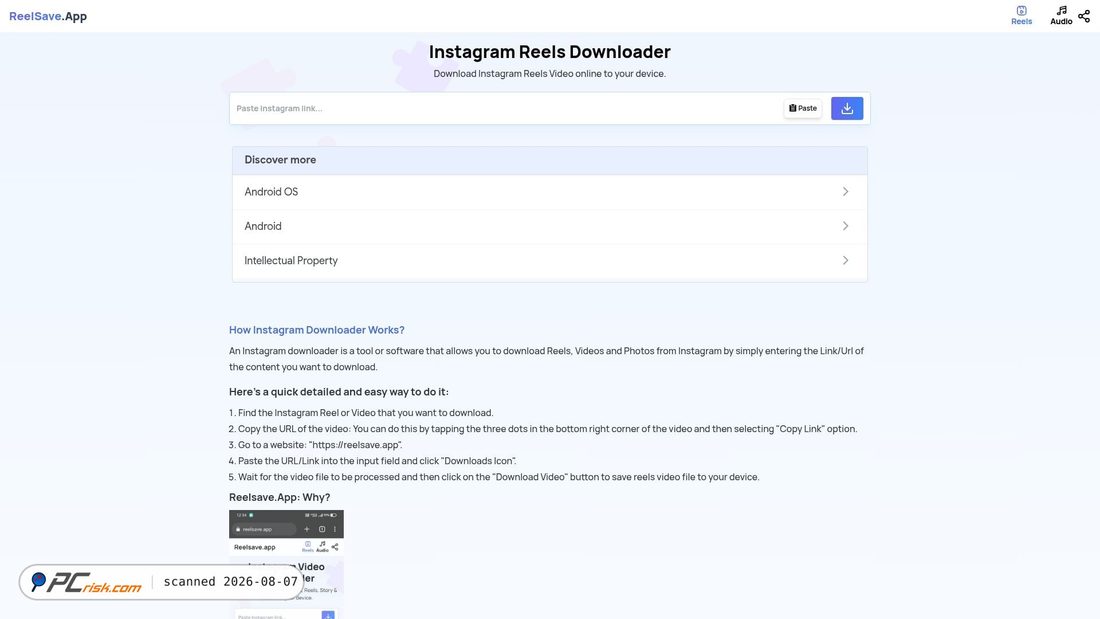Click step 4 Paste the URL/Link text
The height and width of the screenshot is (619, 1100).
click(x=373, y=461)
